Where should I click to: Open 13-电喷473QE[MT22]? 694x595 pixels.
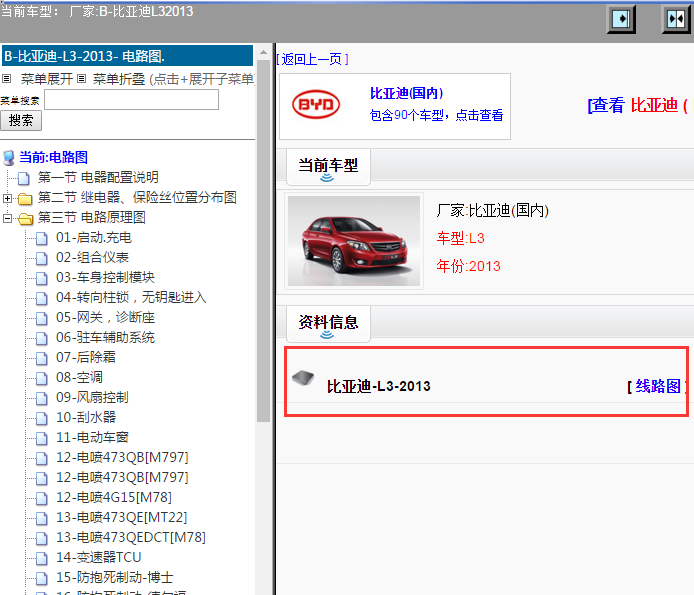pyautogui.click(x=122, y=518)
